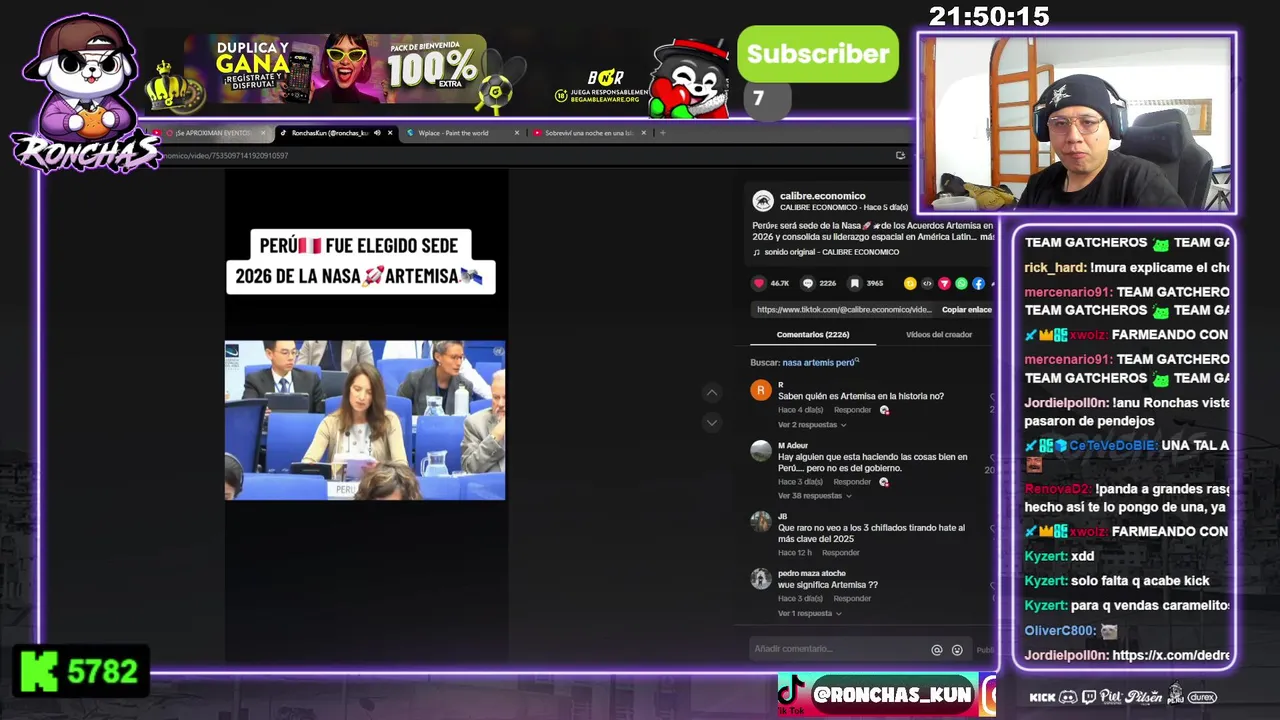Click the 'nasa artemis perú' search link
The width and height of the screenshot is (1280, 720).
point(818,362)
